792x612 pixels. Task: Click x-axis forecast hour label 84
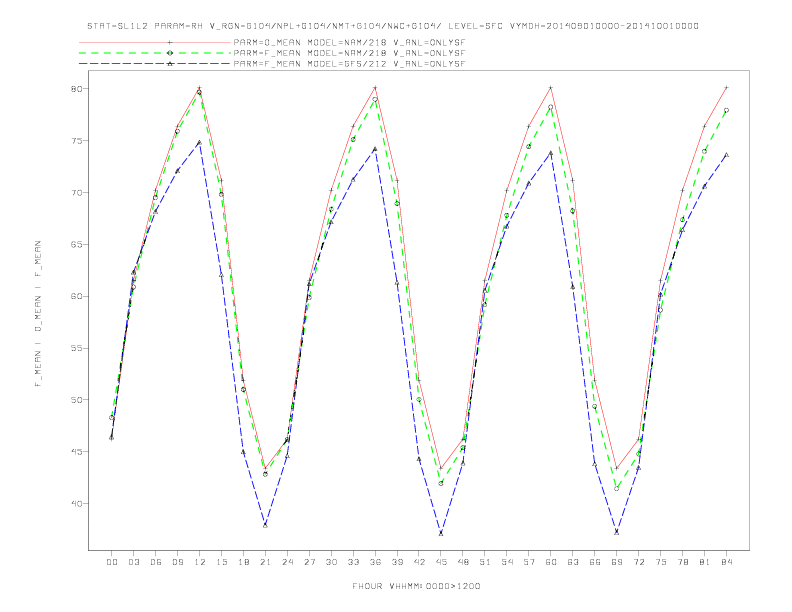pos(727,562)
